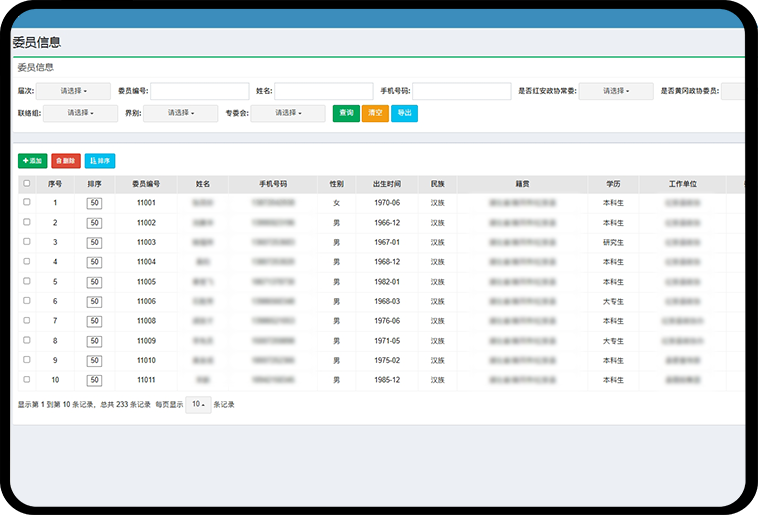This screenshot has height=515, width=758.
Task: Check the row checkbox for member 11001
Action: (27, 202)
